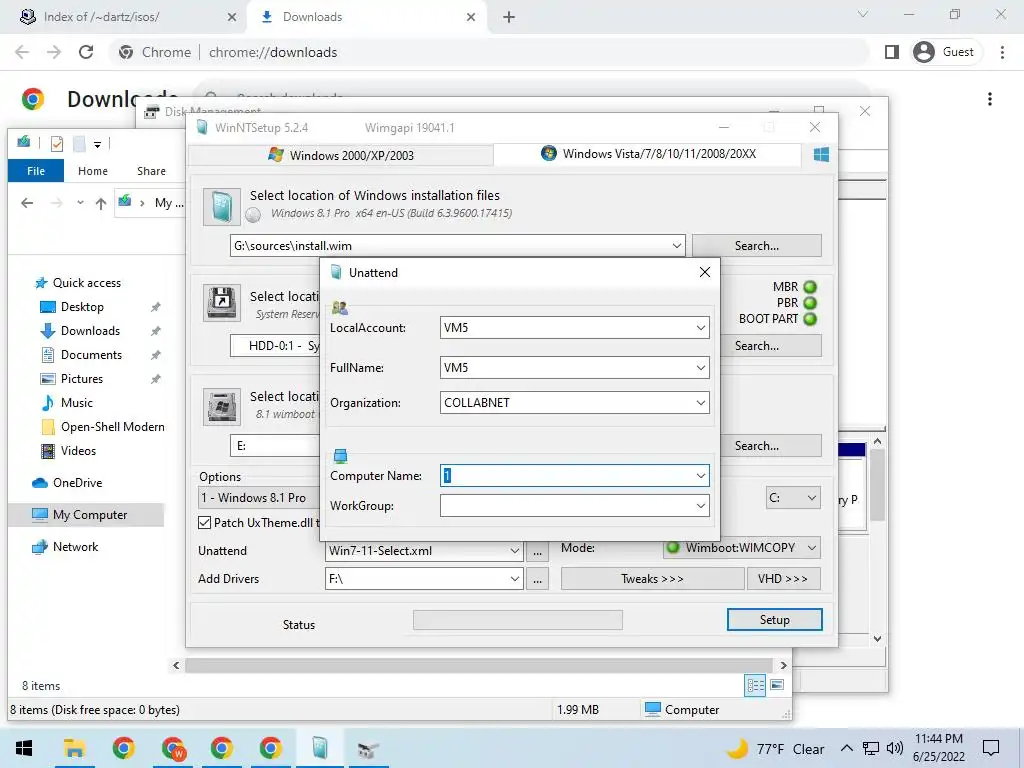The width and height of the screenshot is (1024, 768).
Task: Click Search for installation files
Action: (x=757, y=246)
